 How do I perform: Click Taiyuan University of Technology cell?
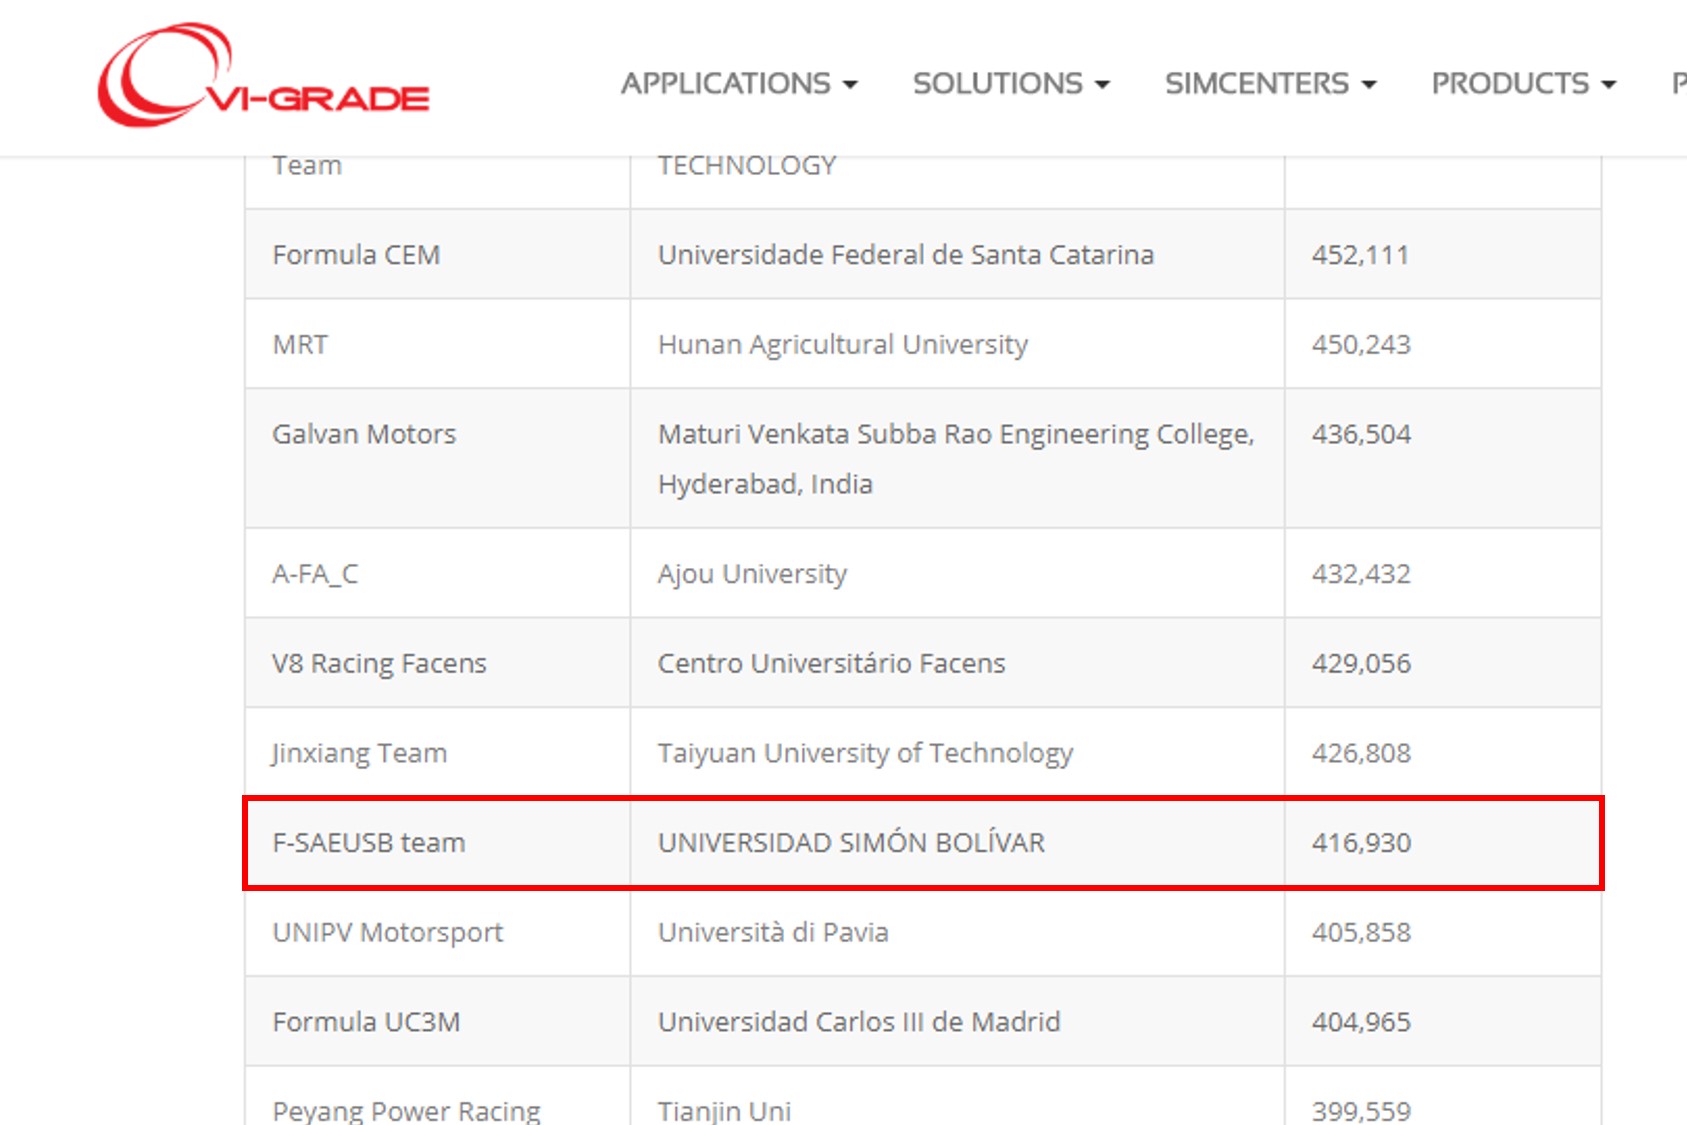point(957,752)
